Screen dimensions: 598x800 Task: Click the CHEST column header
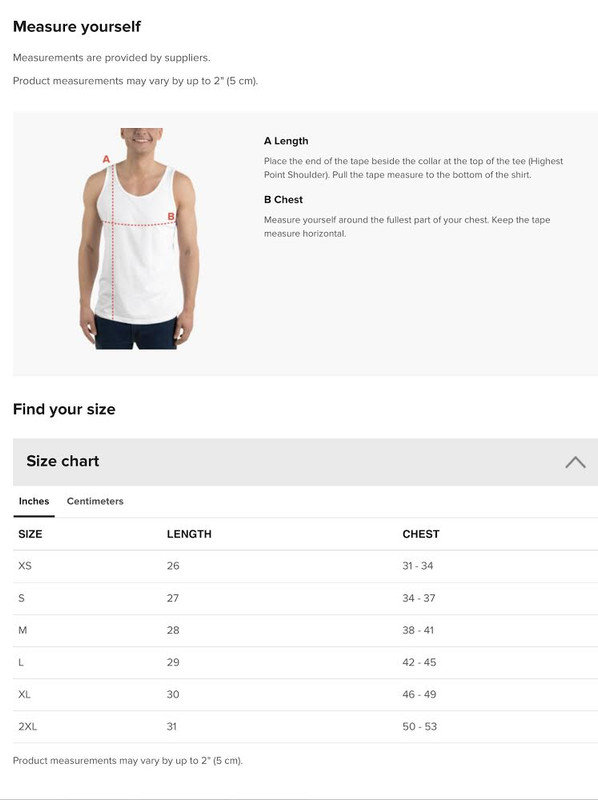pos(420,534)
